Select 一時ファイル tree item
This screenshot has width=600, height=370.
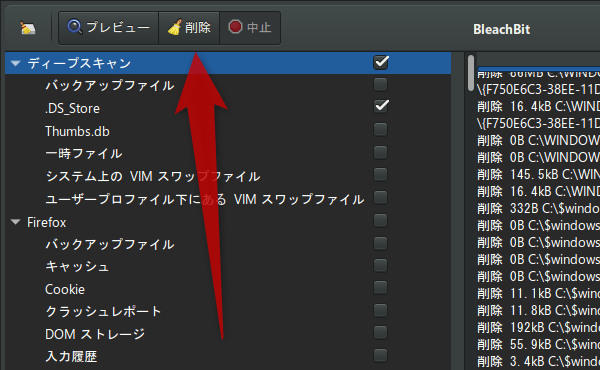(84, 154)
